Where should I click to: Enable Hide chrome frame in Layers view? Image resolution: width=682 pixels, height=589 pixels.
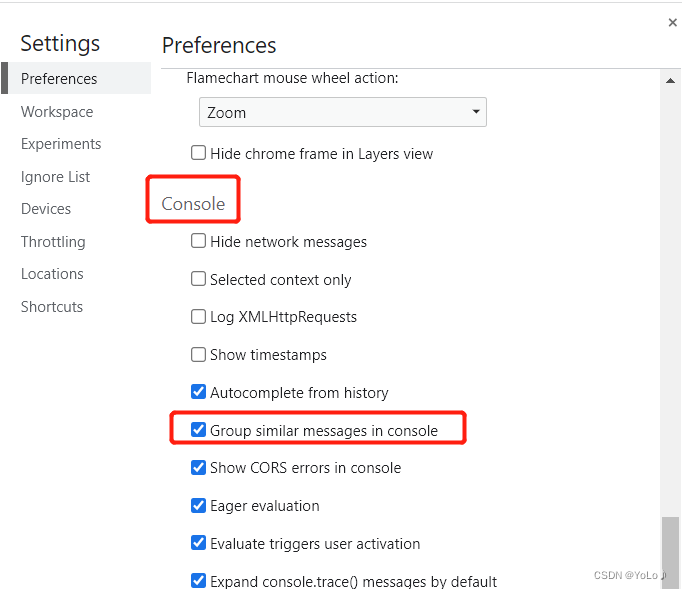[199, 154]
